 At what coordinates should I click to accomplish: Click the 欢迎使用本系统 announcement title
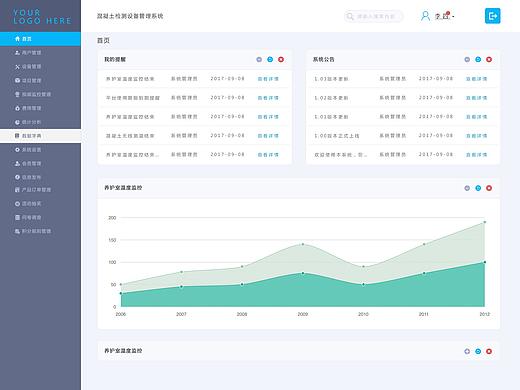tap(340, 155)
